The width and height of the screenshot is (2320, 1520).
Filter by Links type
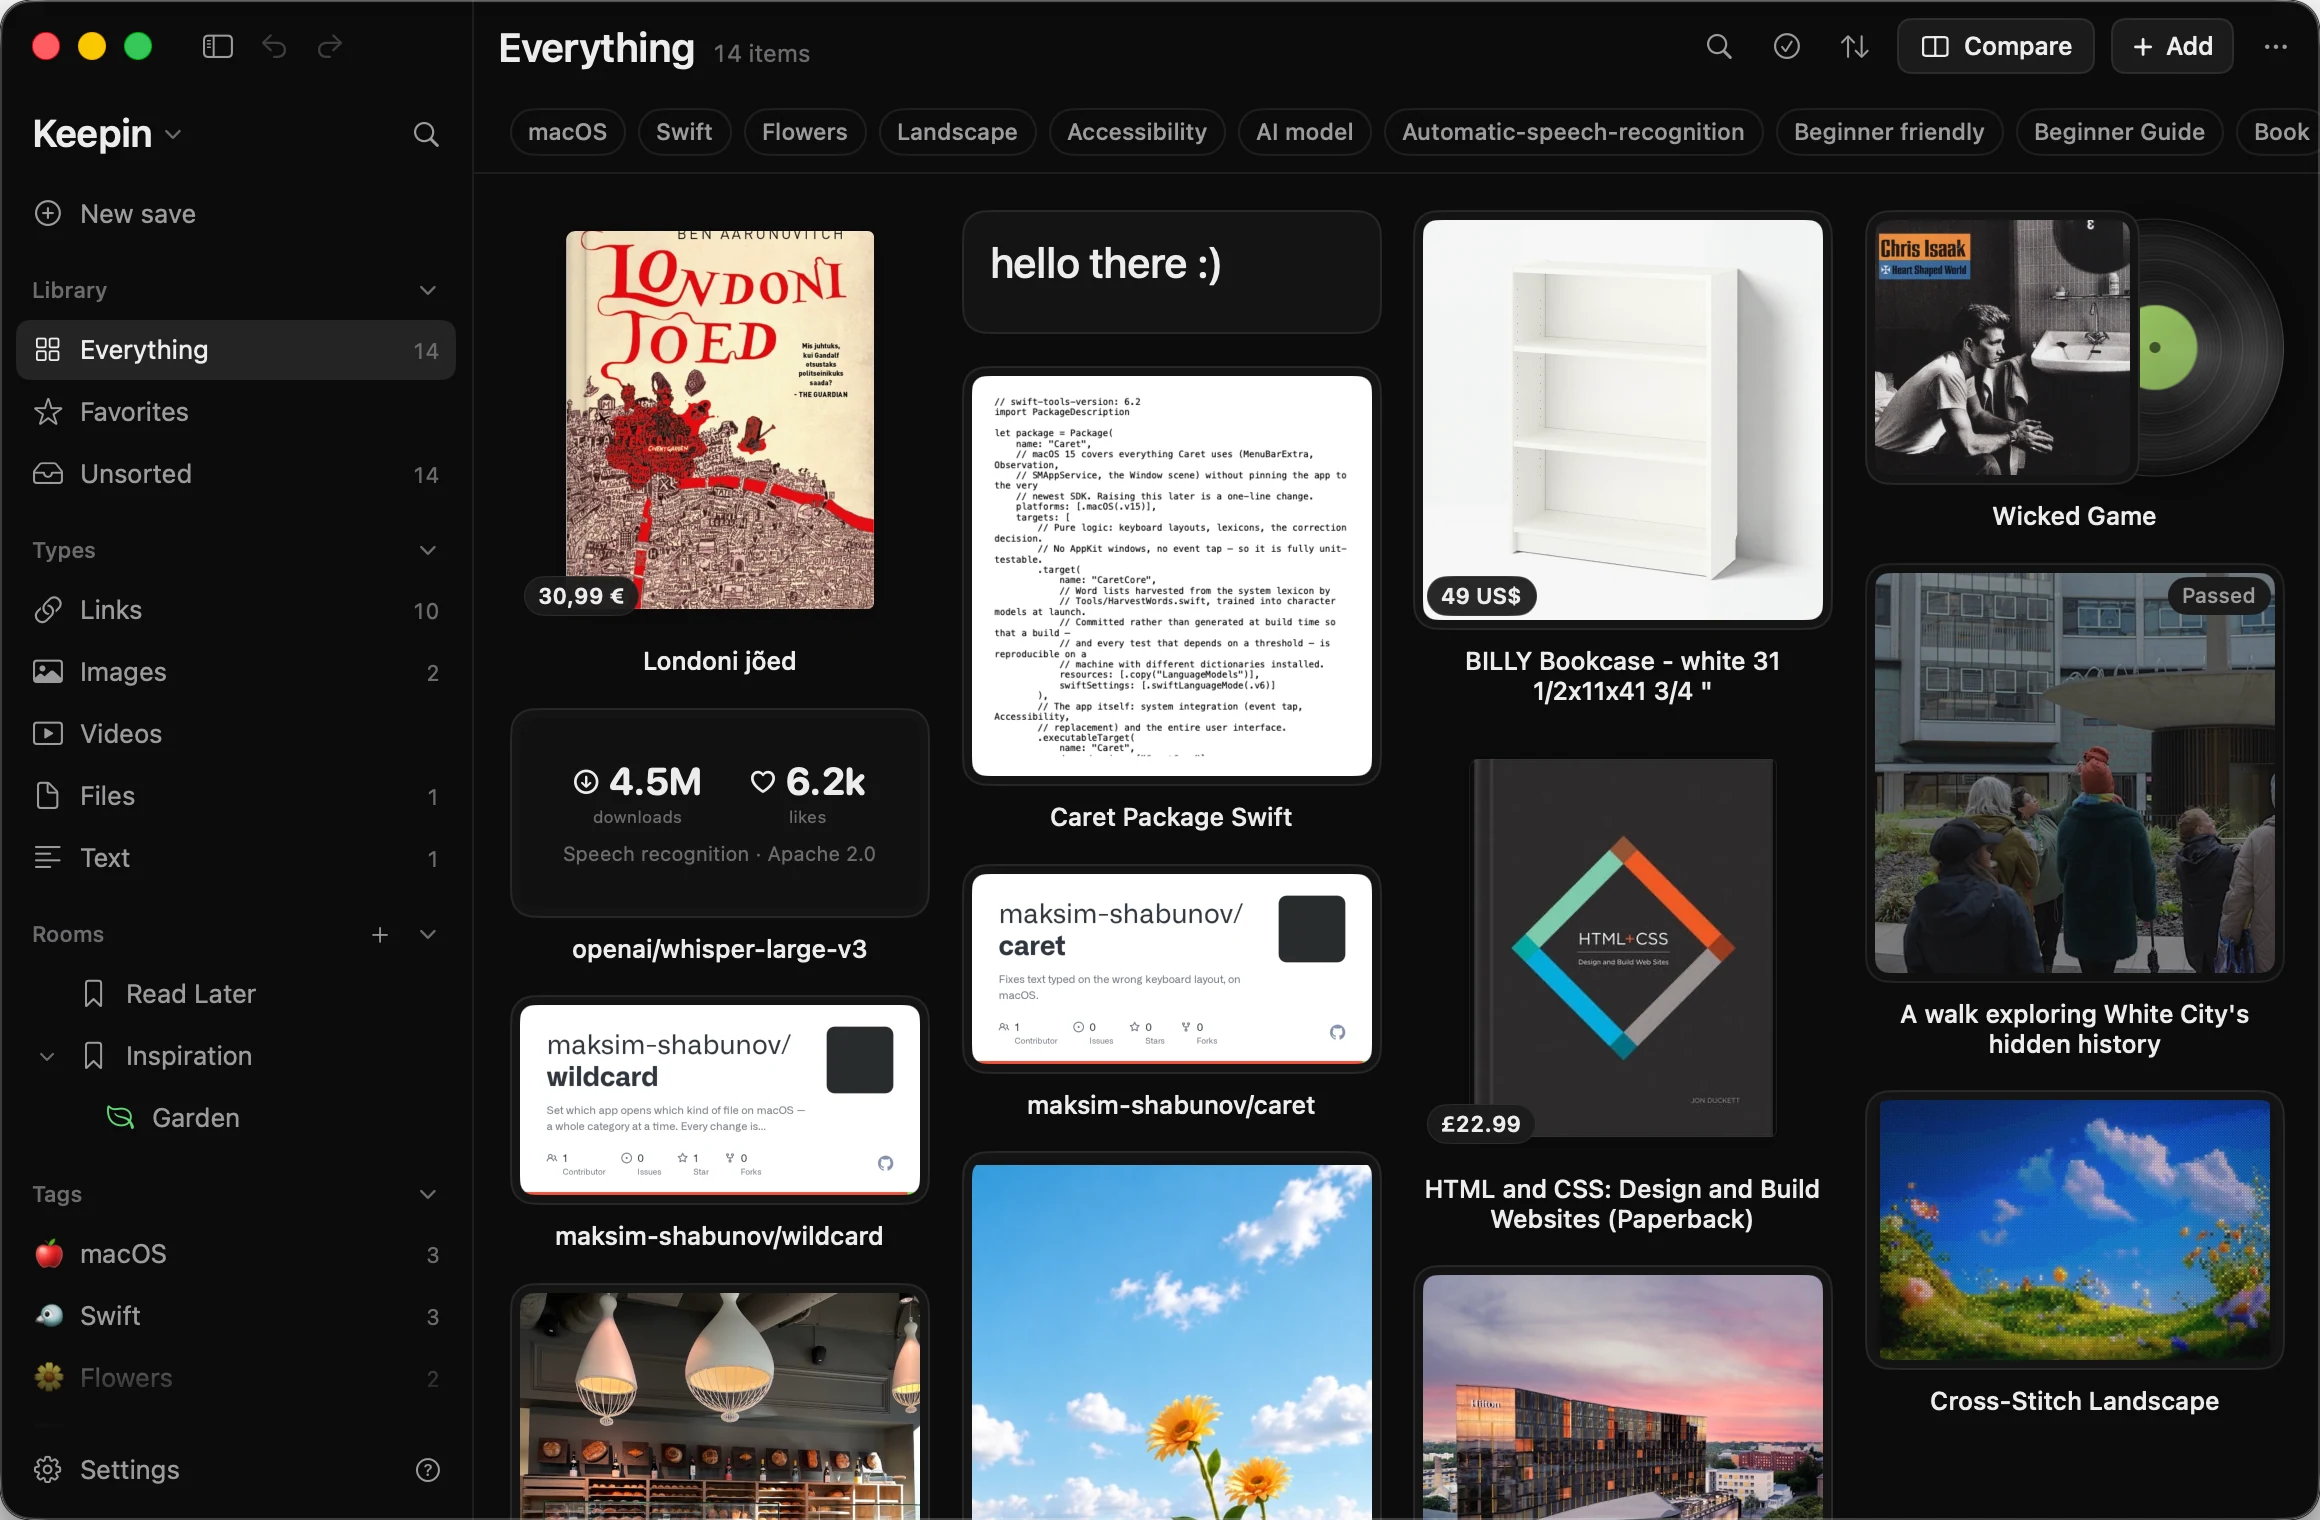(236, 610)
